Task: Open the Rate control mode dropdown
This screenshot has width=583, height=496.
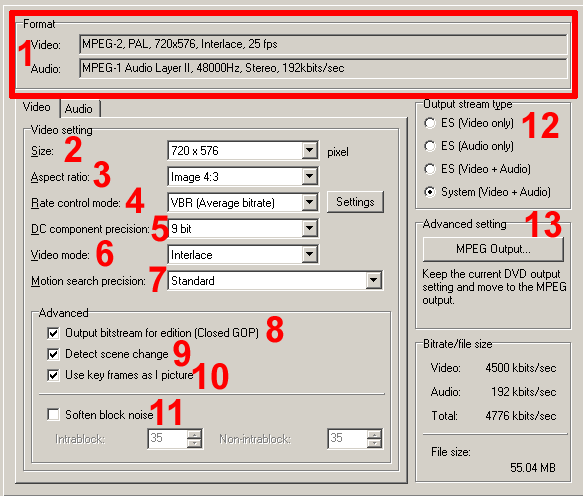Action: 243,203
